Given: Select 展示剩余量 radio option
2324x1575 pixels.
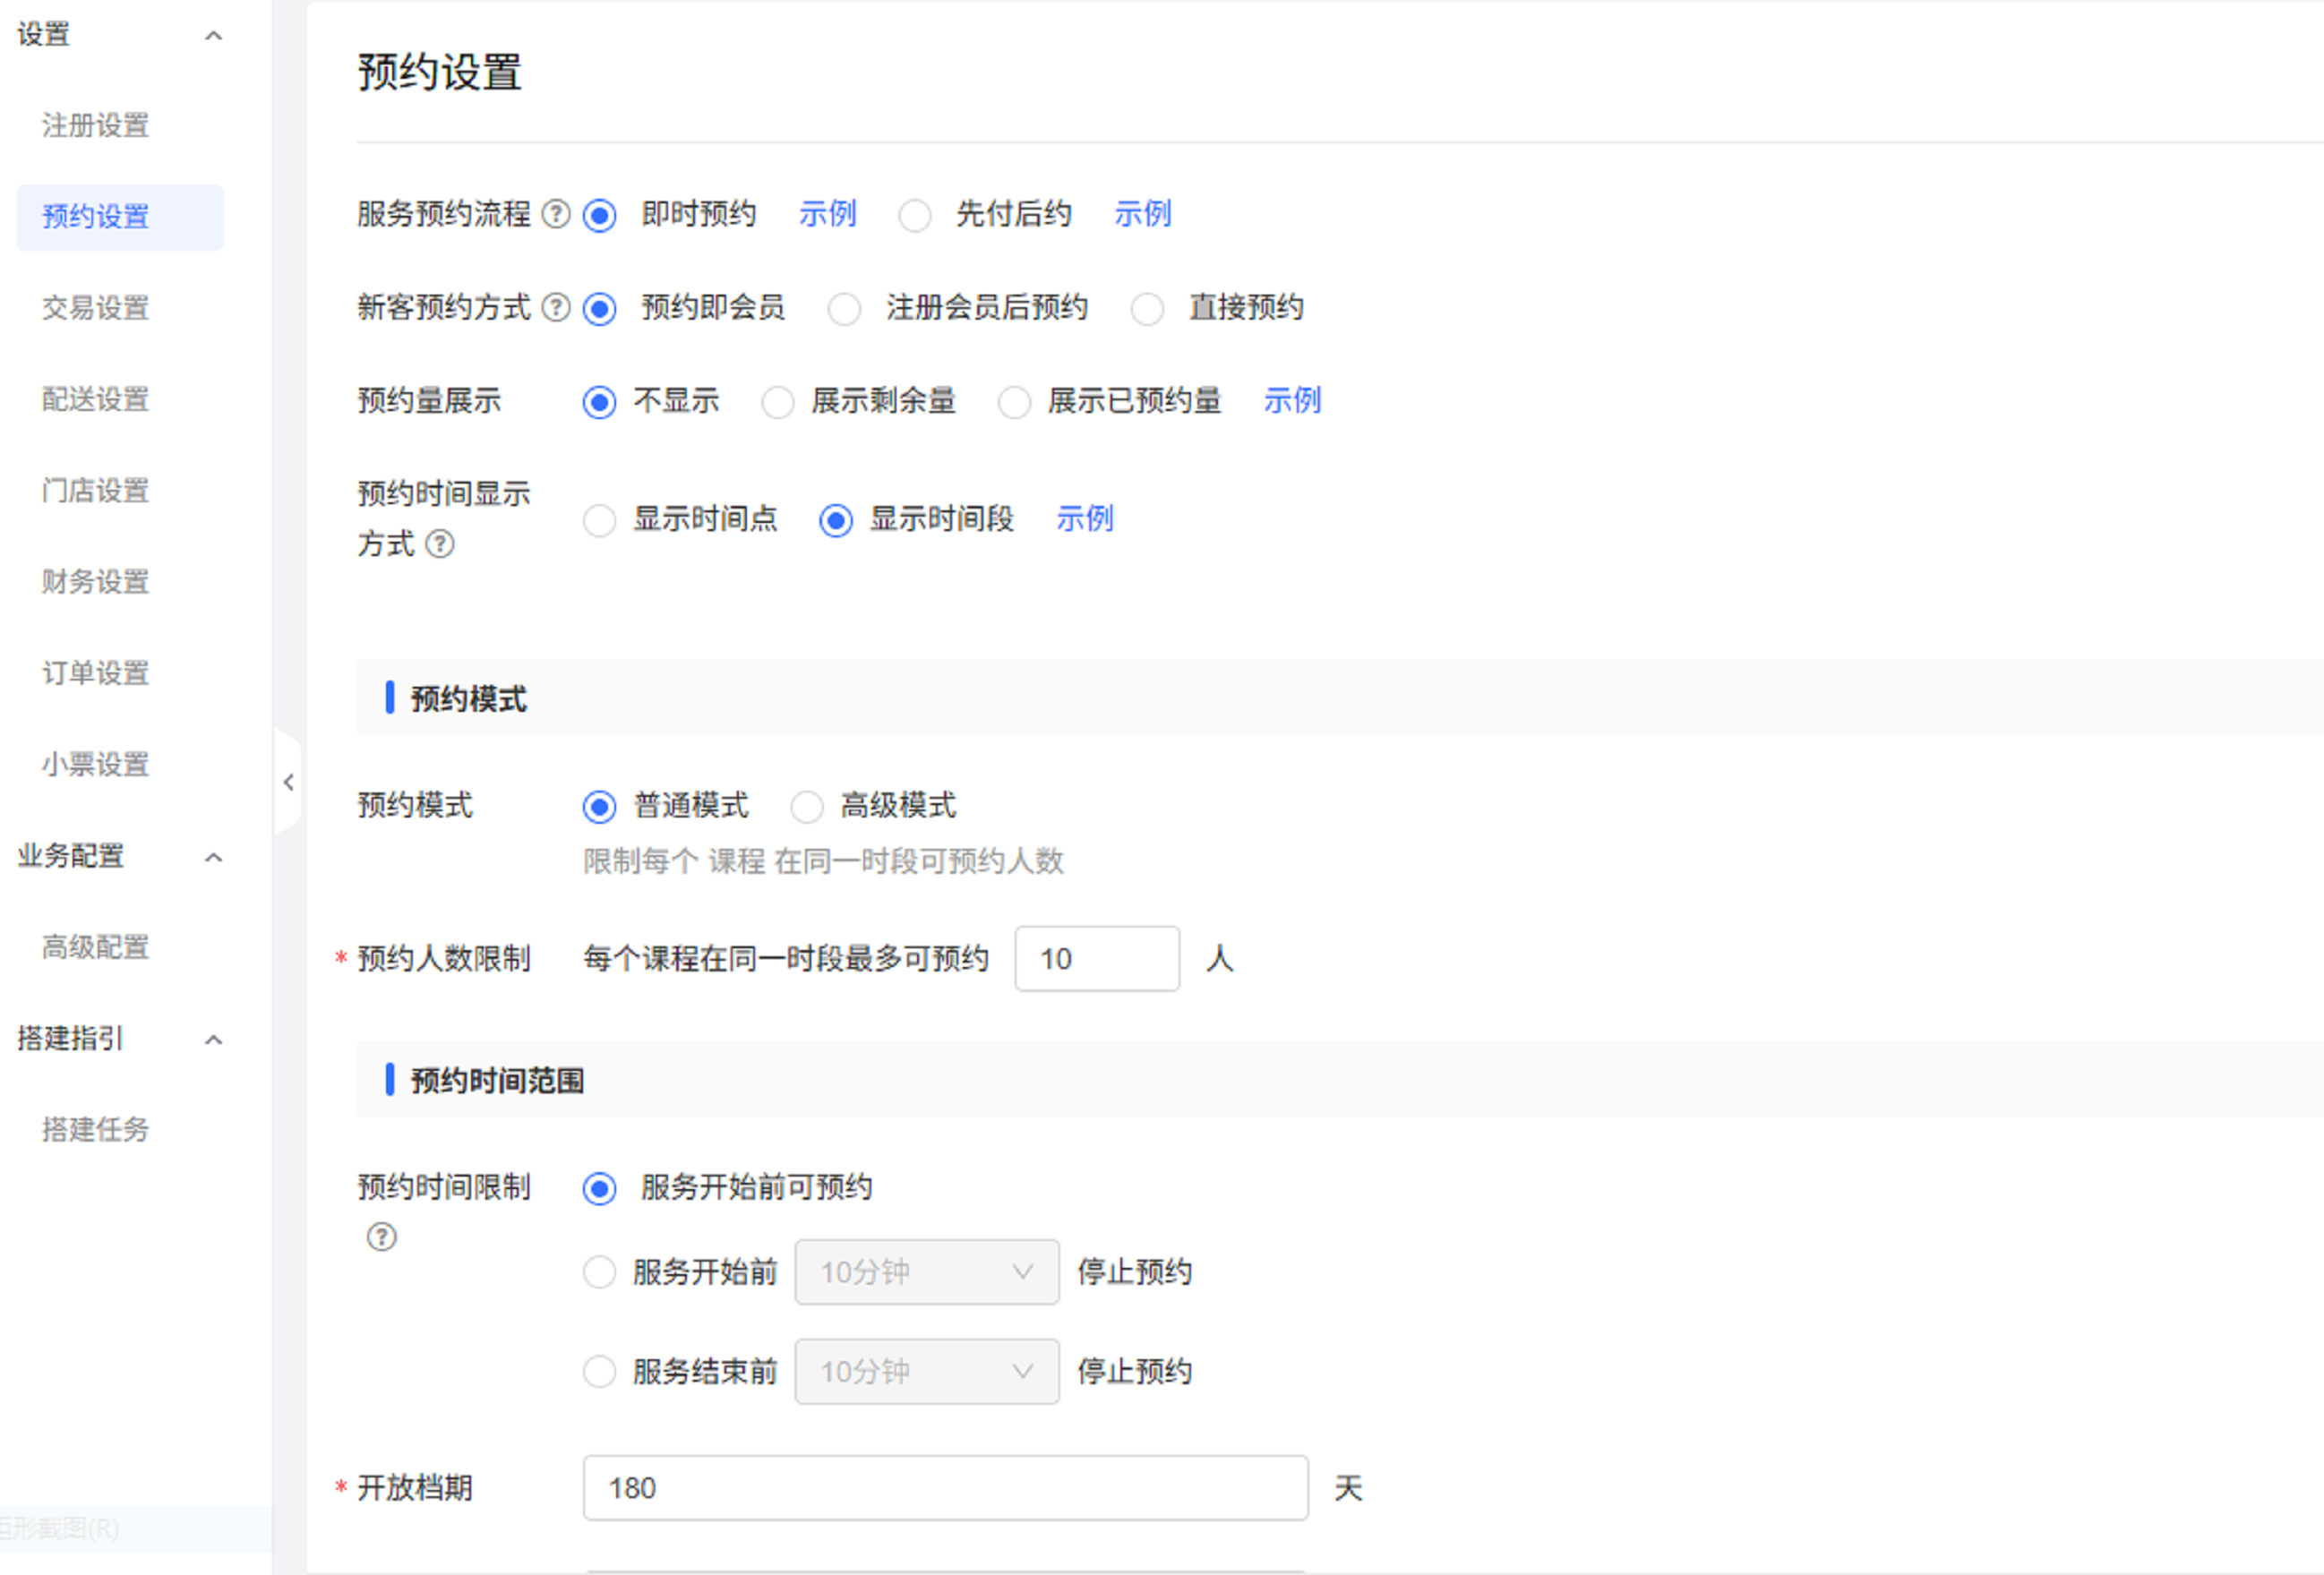Looking at the screenshot, I should [x=777, y=402].
